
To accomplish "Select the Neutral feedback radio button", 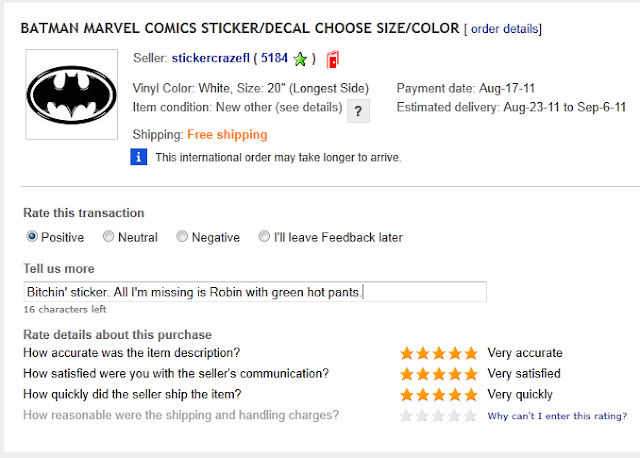I will (108, 236).
